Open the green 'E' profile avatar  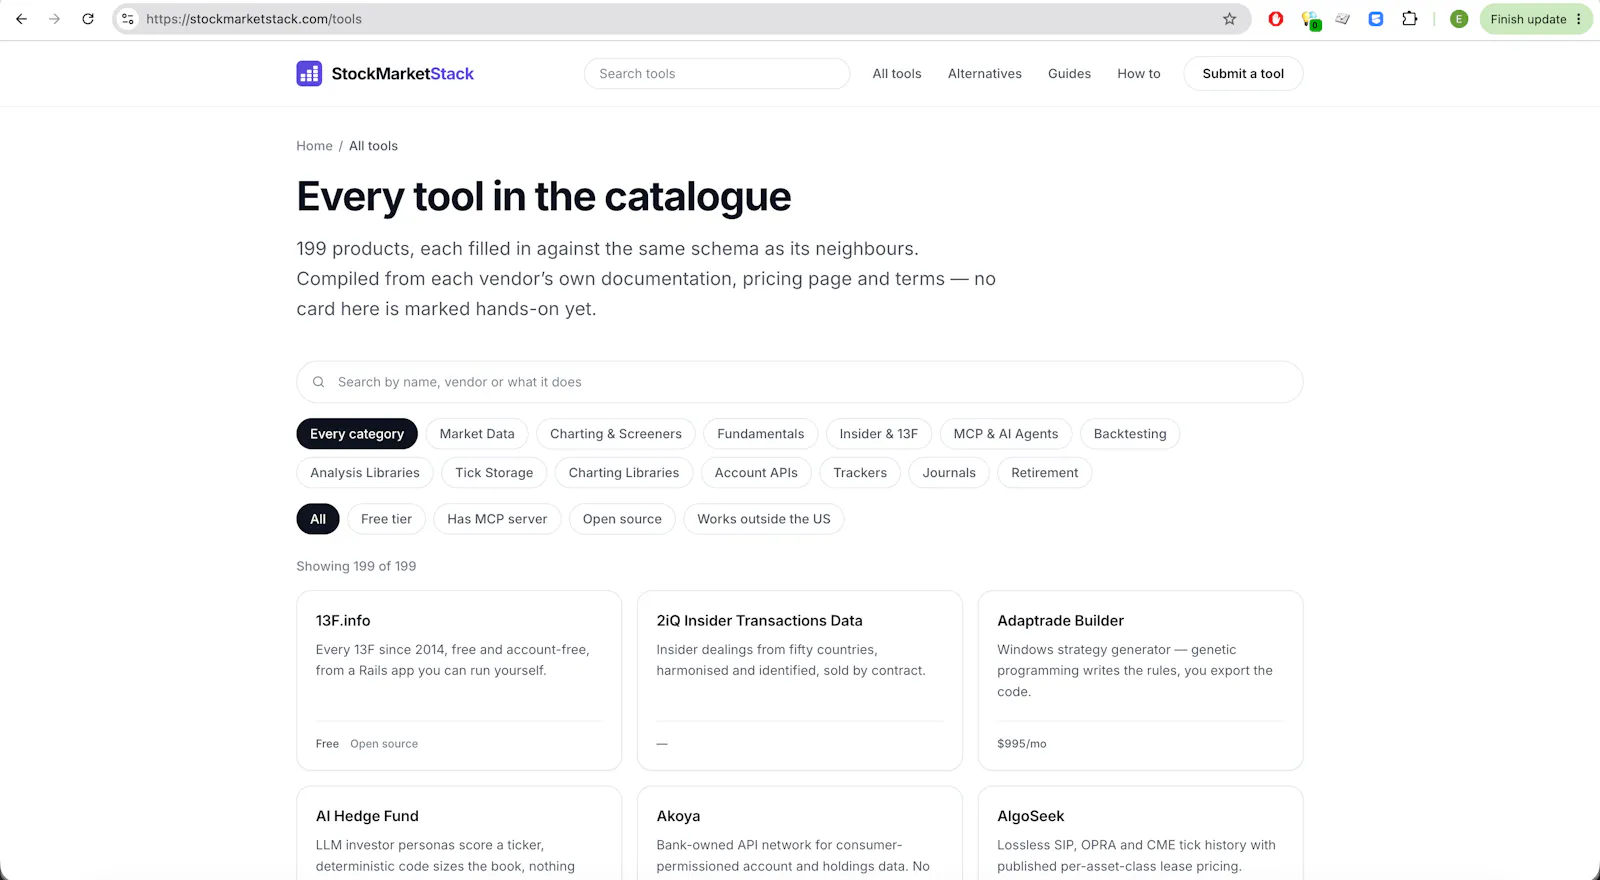click(1459, 19)
